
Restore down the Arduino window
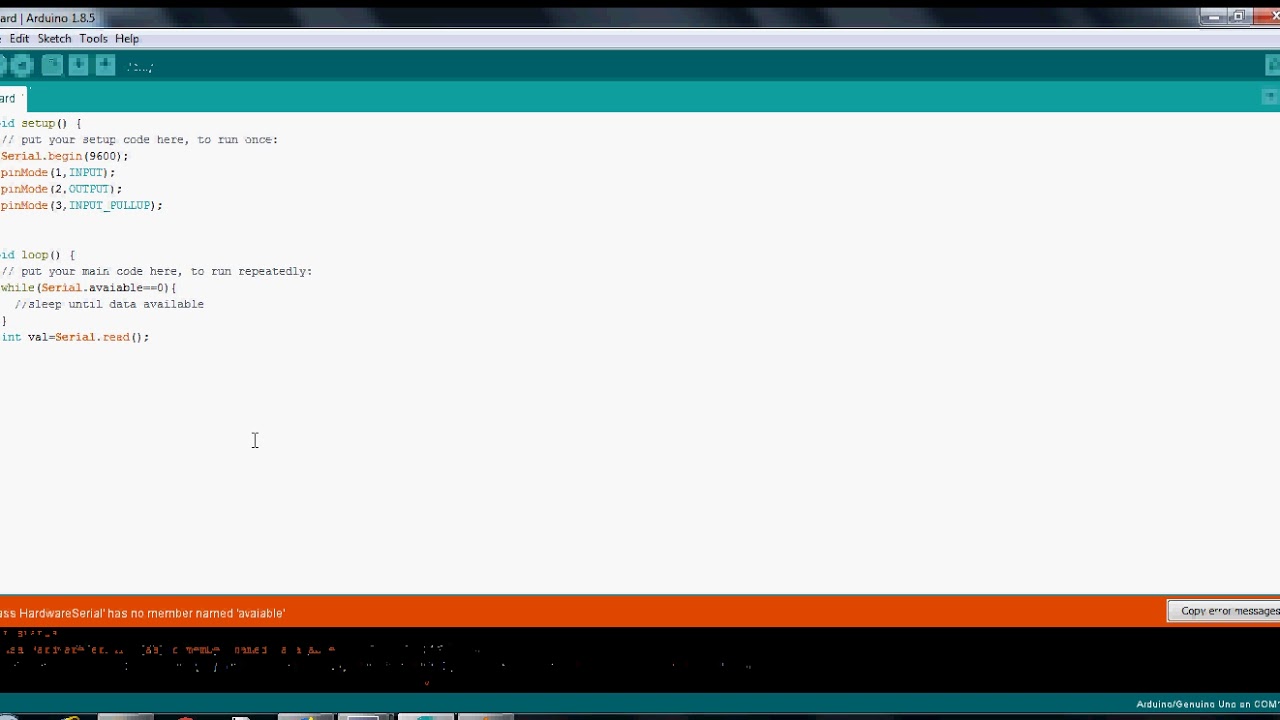(1239, 16)
